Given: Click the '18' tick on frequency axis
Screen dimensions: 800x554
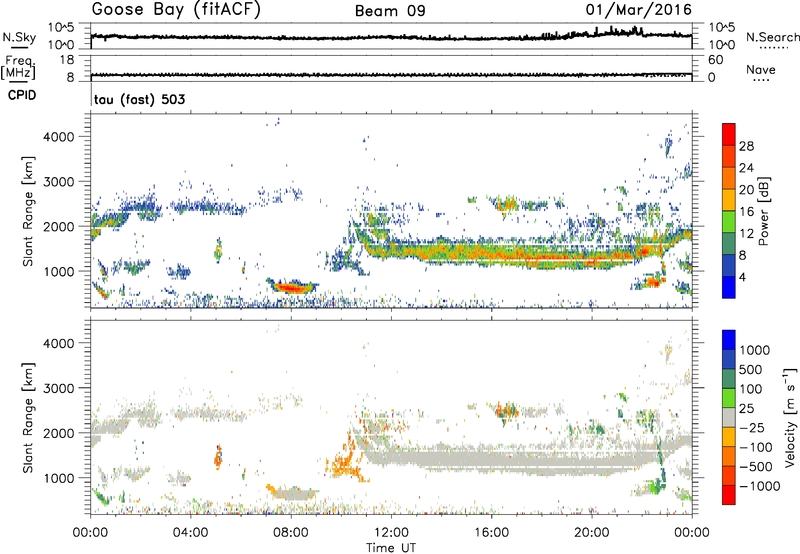Looking at the screenshot, I should [67, 60].
